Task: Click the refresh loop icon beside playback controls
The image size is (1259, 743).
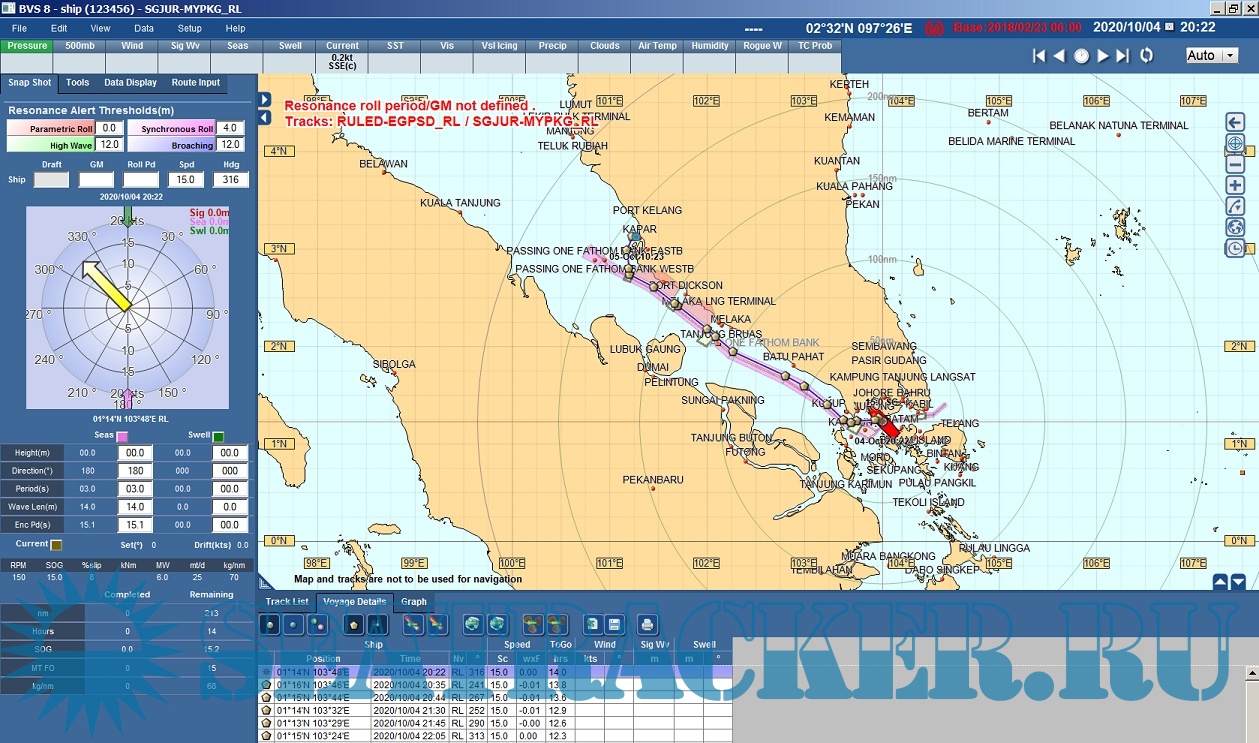Action: coord(1146,56)
